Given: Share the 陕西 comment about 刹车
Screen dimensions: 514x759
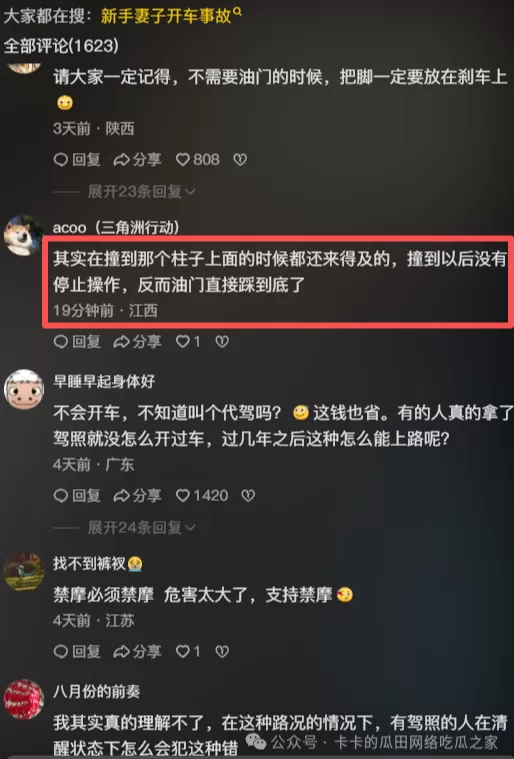Looking at the screenshot, I should tap(137, 159).
